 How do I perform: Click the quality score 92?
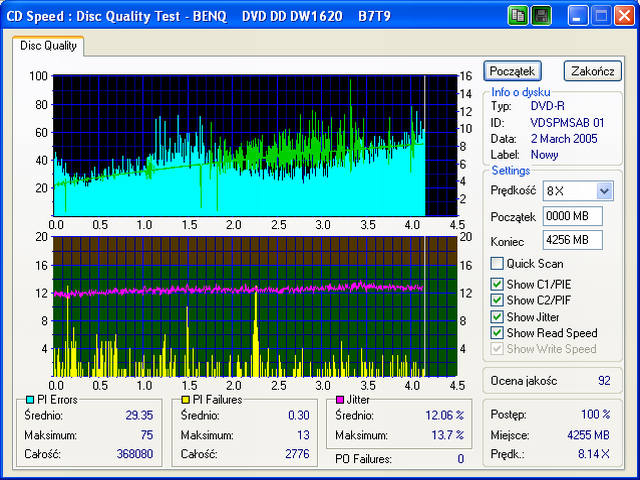pos(604,381)
